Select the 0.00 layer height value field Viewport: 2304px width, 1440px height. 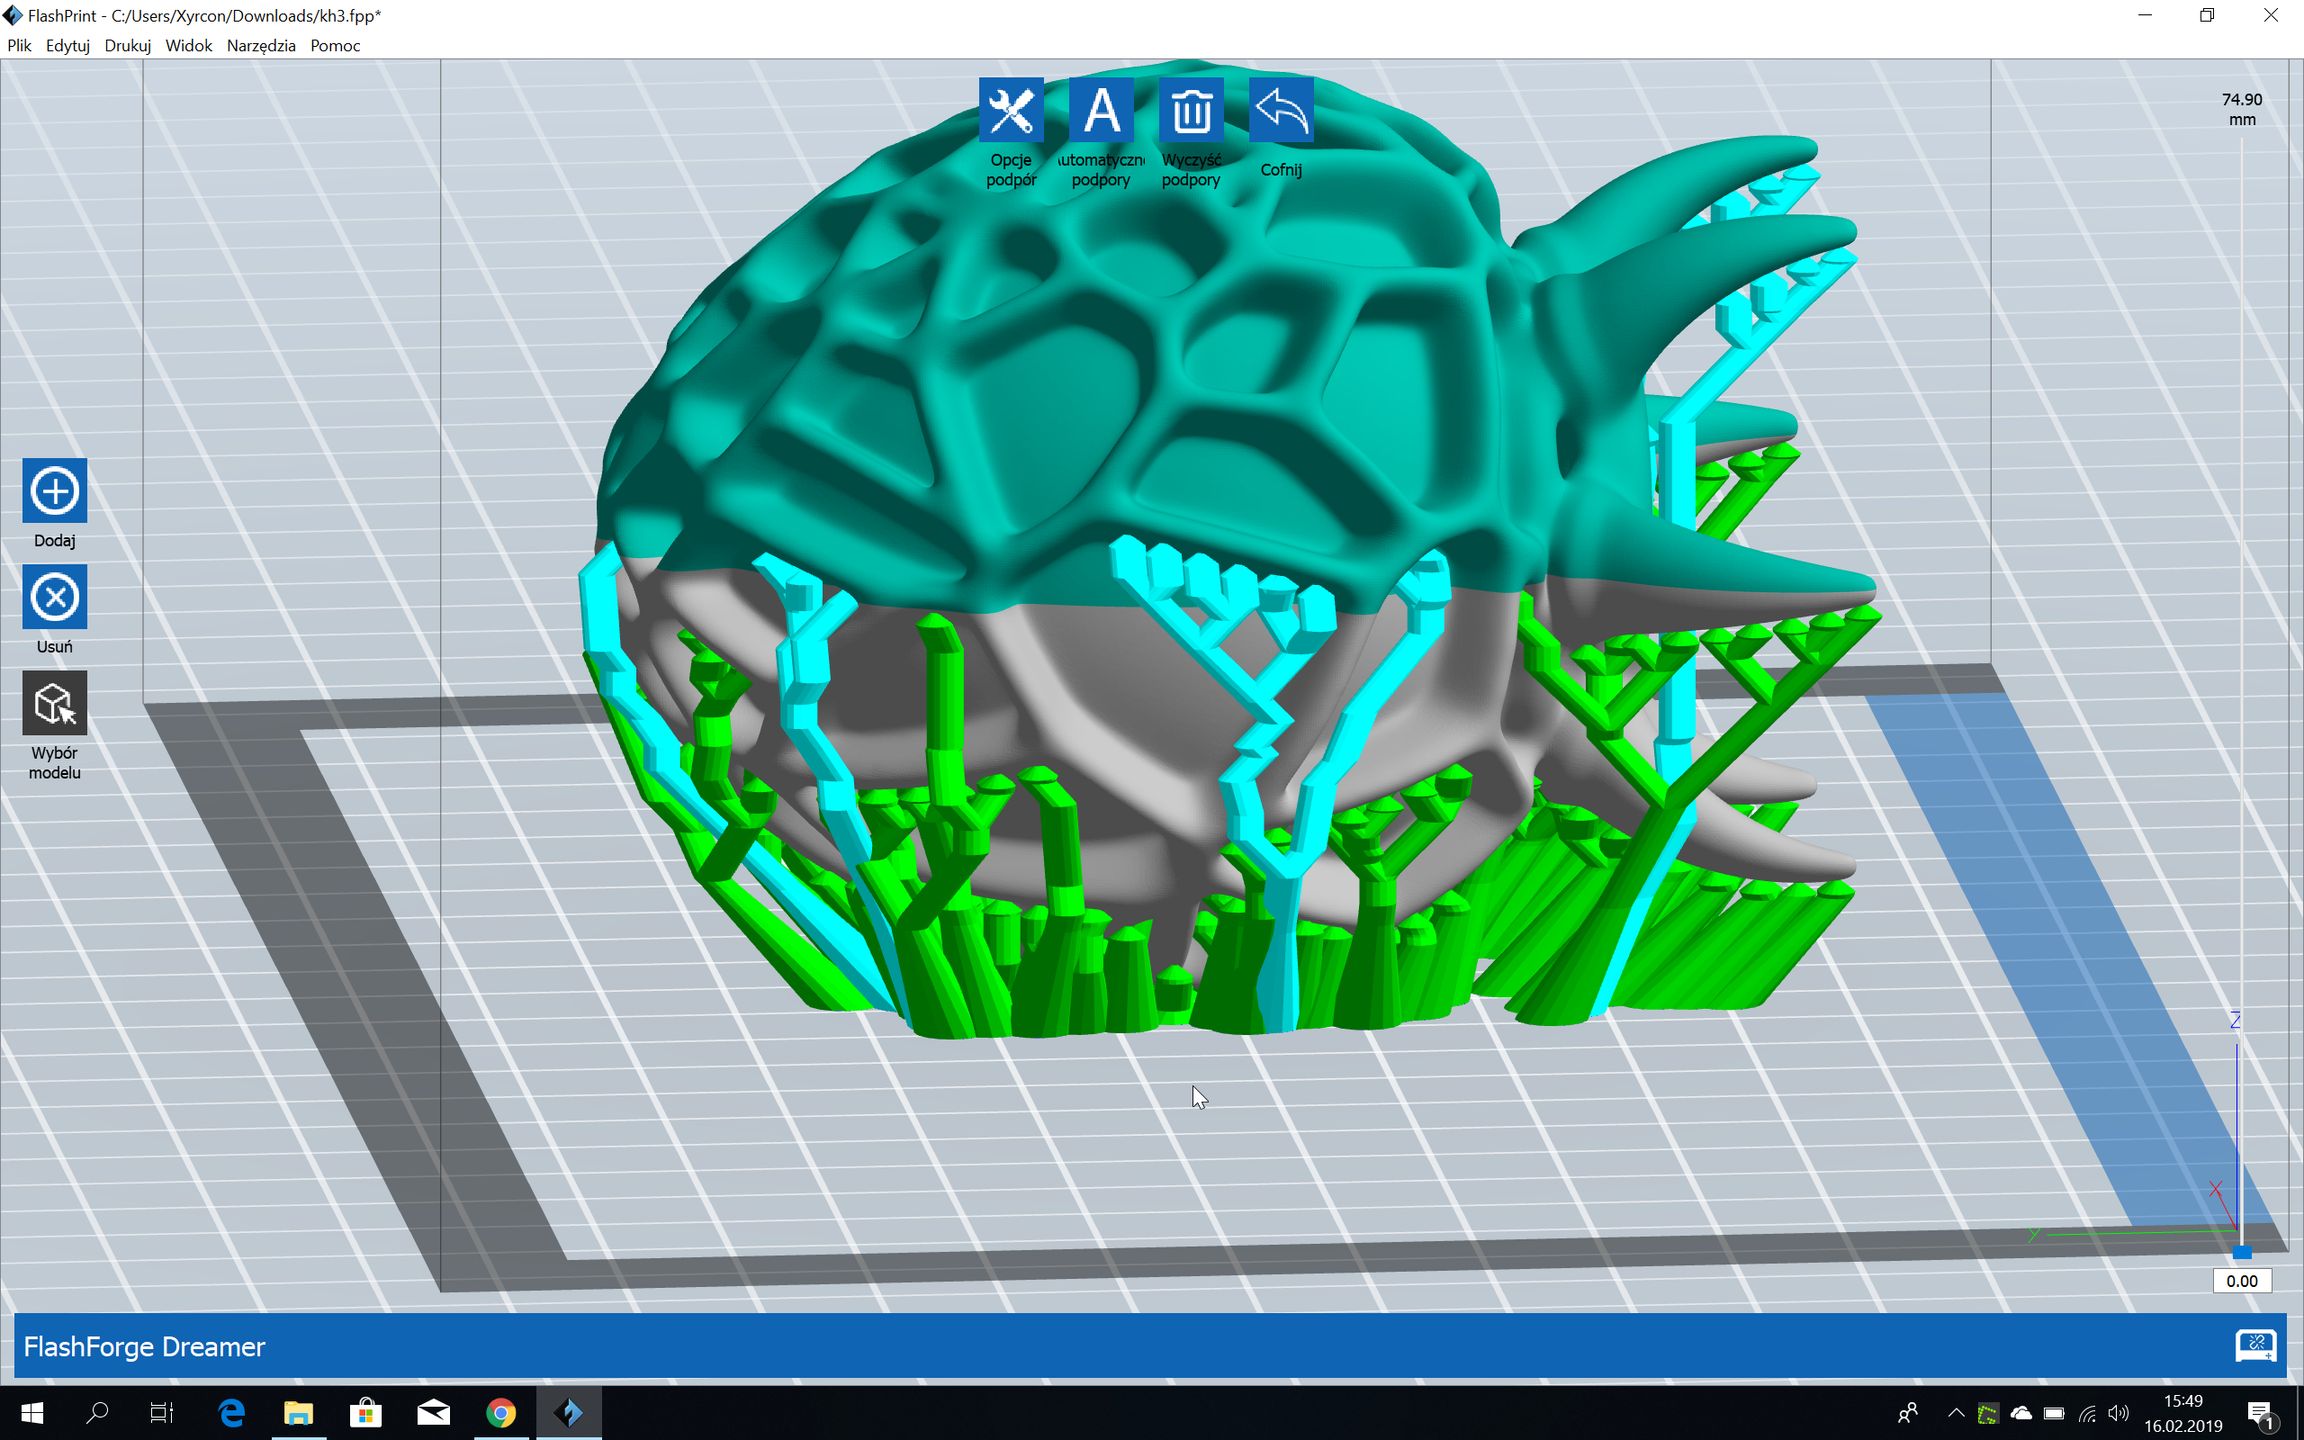2243,1281
